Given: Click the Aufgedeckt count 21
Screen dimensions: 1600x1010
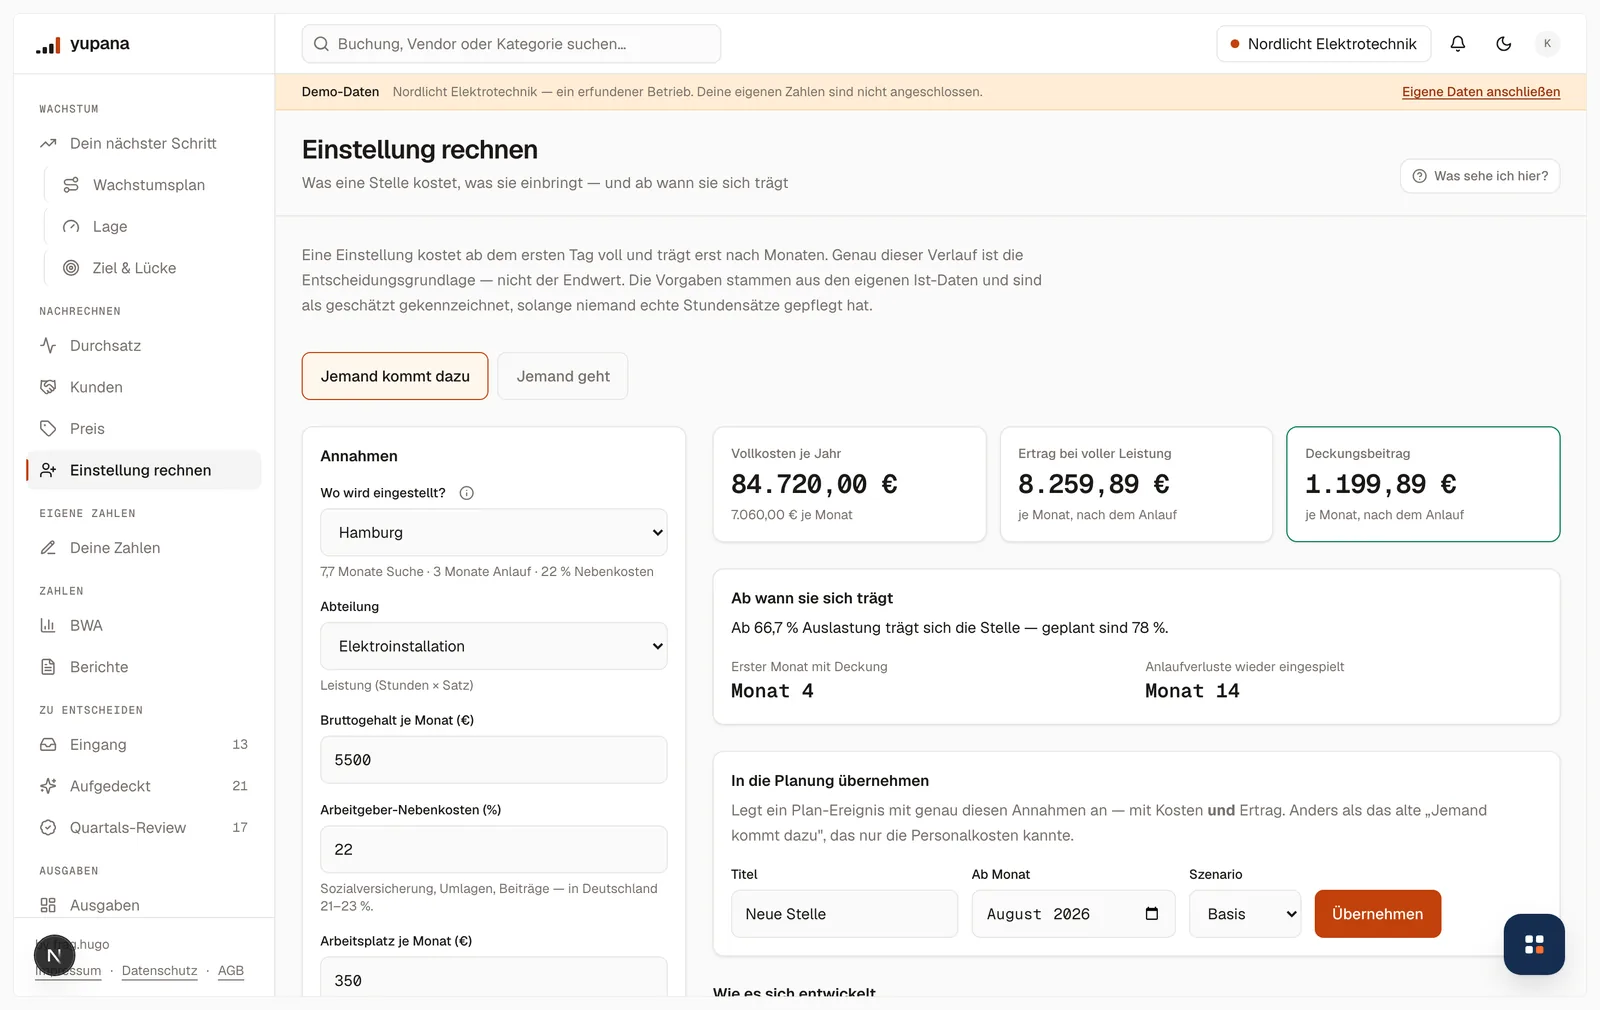Looking at the screenshot, I should coord(240,786).
